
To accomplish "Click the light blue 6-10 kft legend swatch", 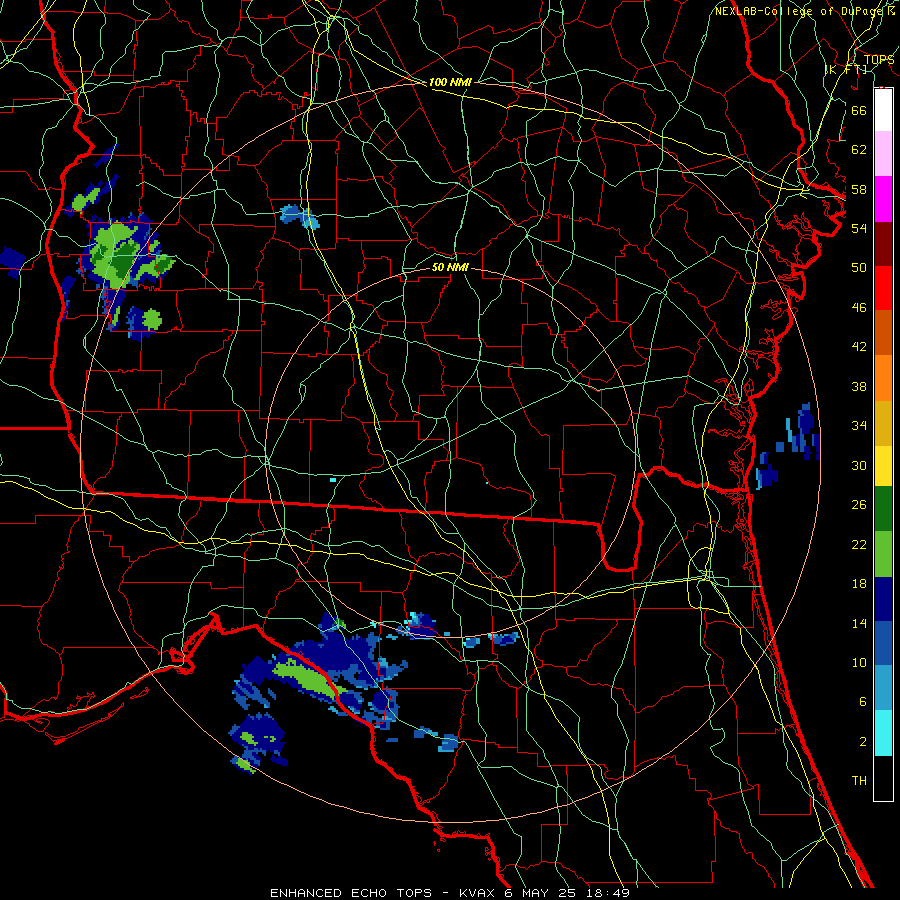I will point(883,688).
